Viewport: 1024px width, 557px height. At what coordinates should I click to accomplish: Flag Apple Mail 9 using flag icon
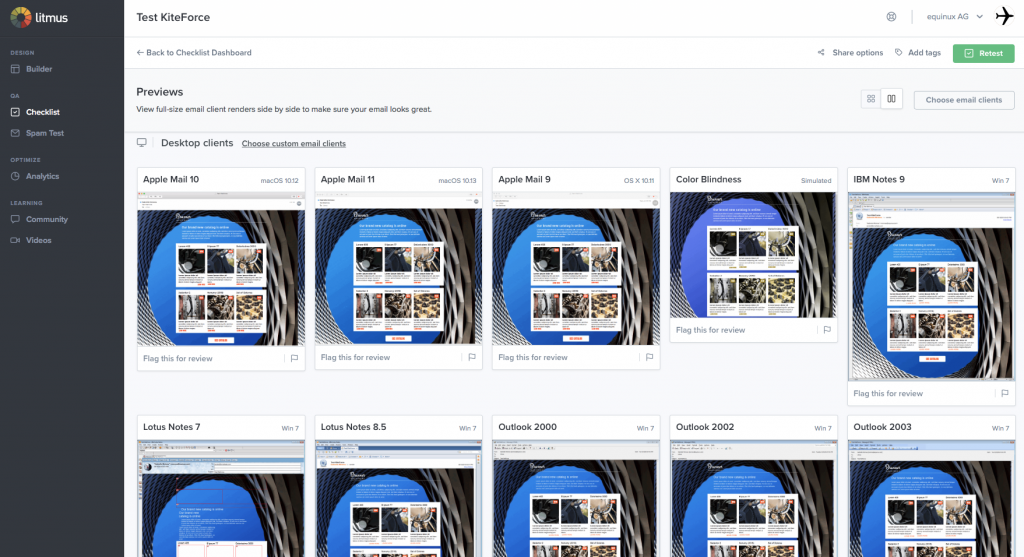pos(650,357)
